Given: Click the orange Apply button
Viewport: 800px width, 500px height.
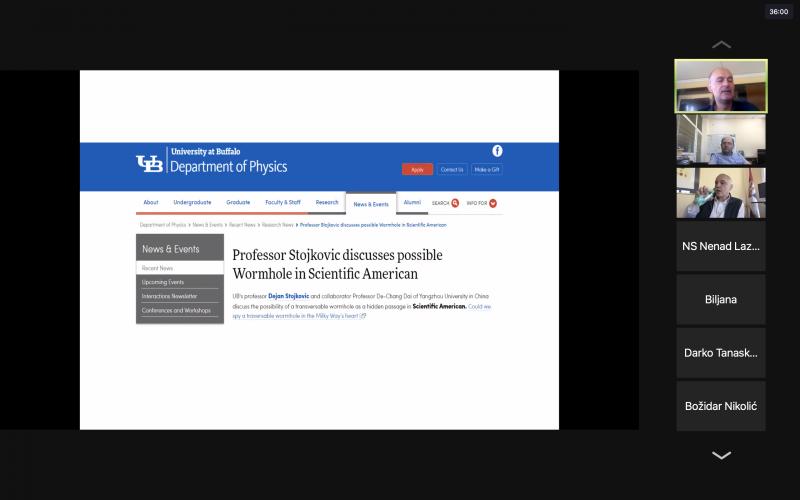Looking at the screenshot, I should pos(417,169).
